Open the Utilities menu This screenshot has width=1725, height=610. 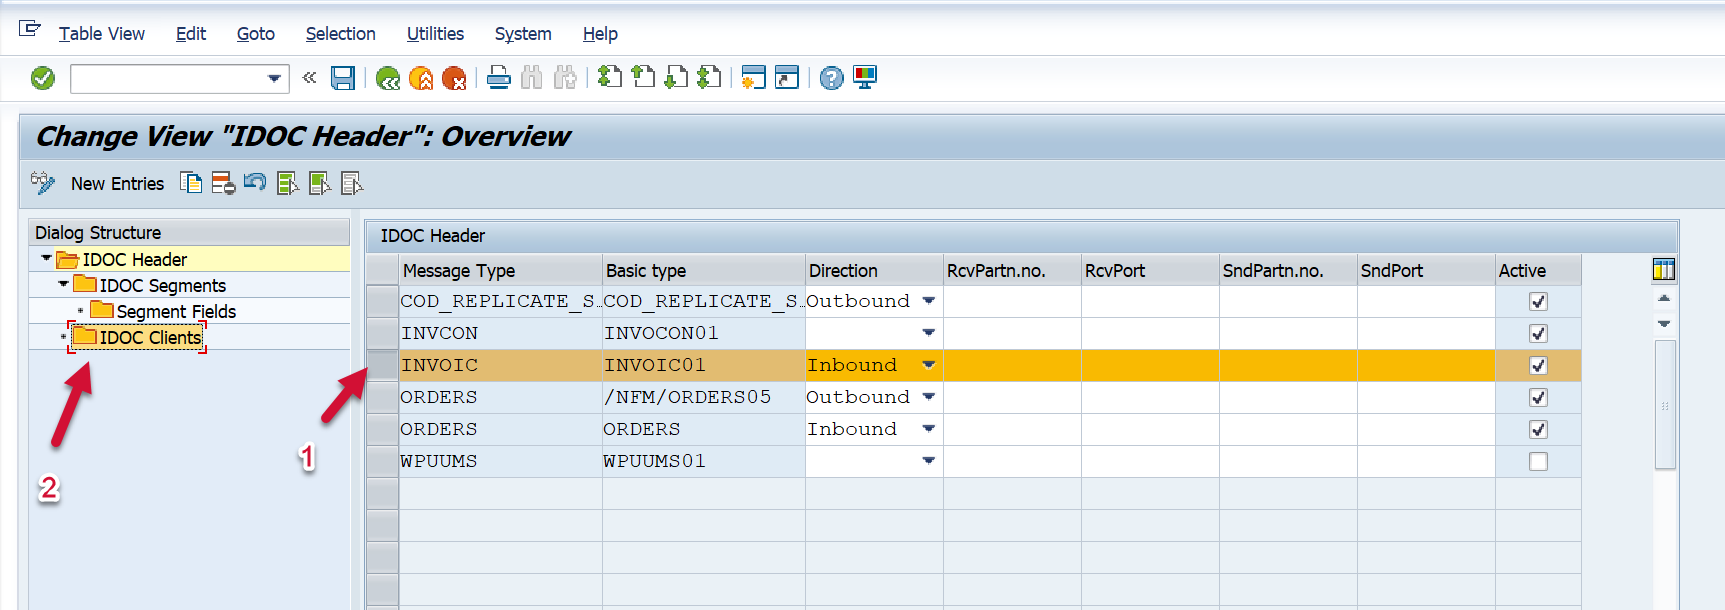click(x=435, y=34)
